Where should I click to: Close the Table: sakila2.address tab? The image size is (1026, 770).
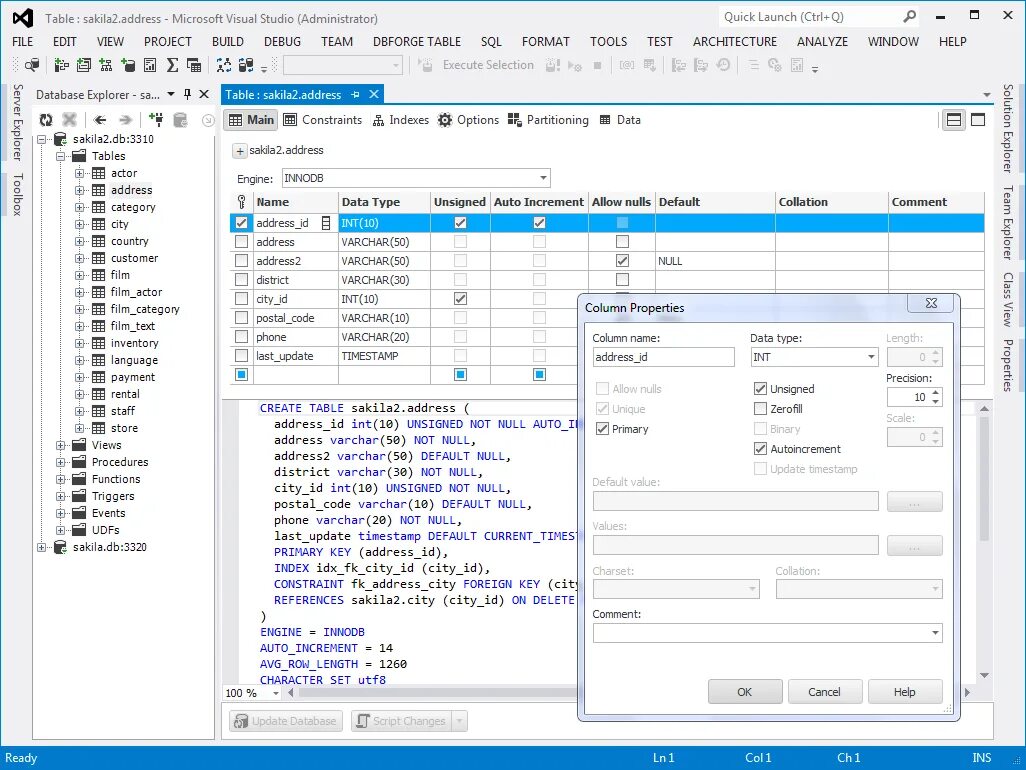374,94
